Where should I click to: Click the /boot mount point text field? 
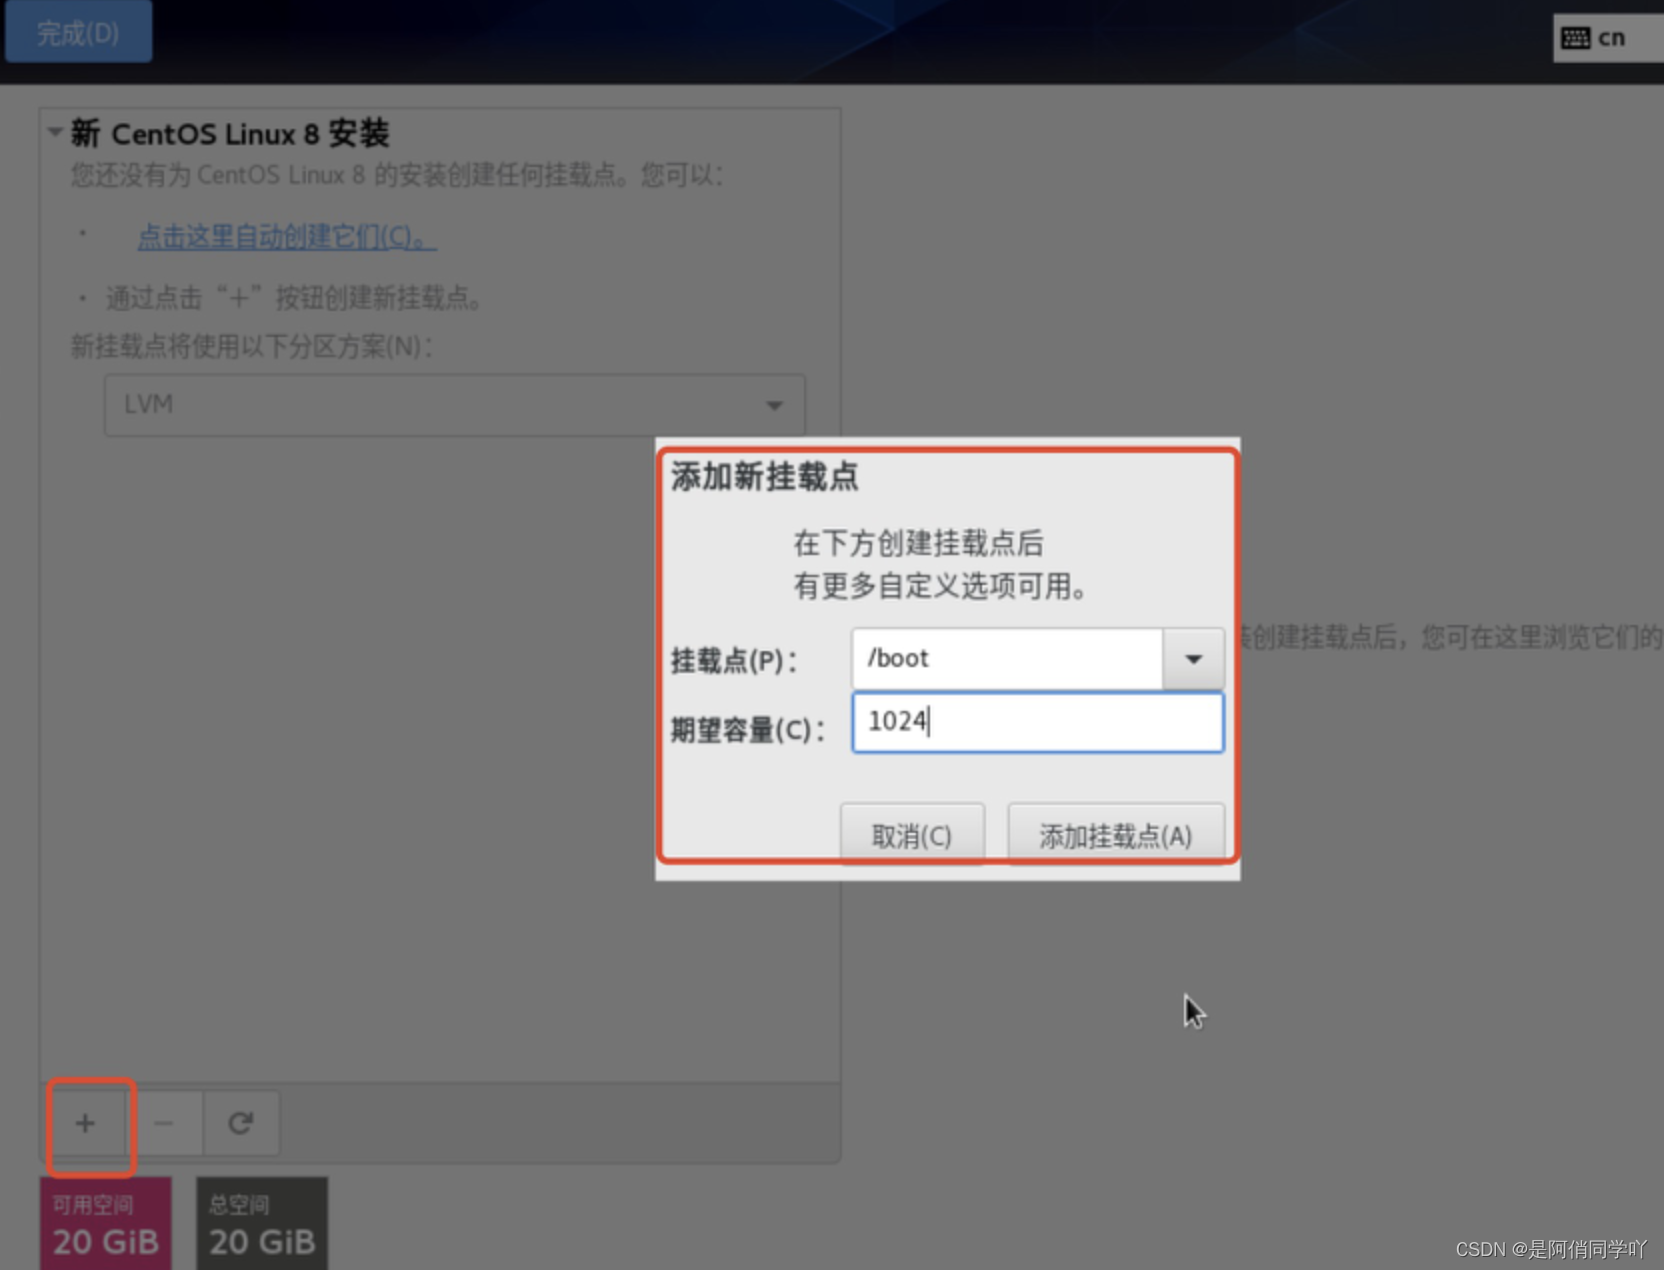pyautogui.click(x=1007, y=659)
